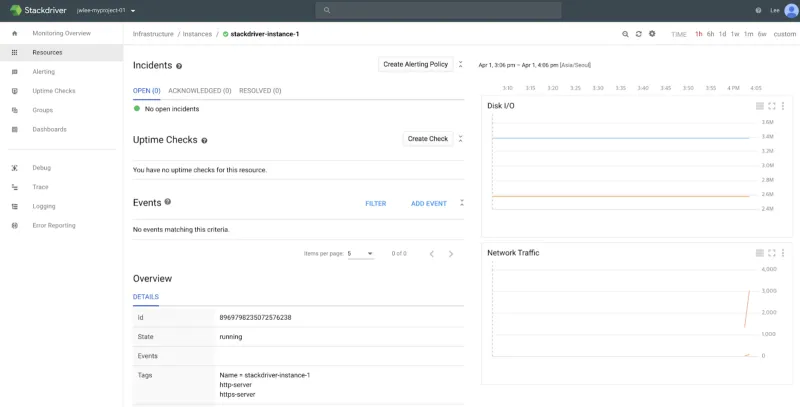The height and width of the screenshot is (407, 800).
Task: Click the Error Reporting sidebar icon
Action: (14, 225)
